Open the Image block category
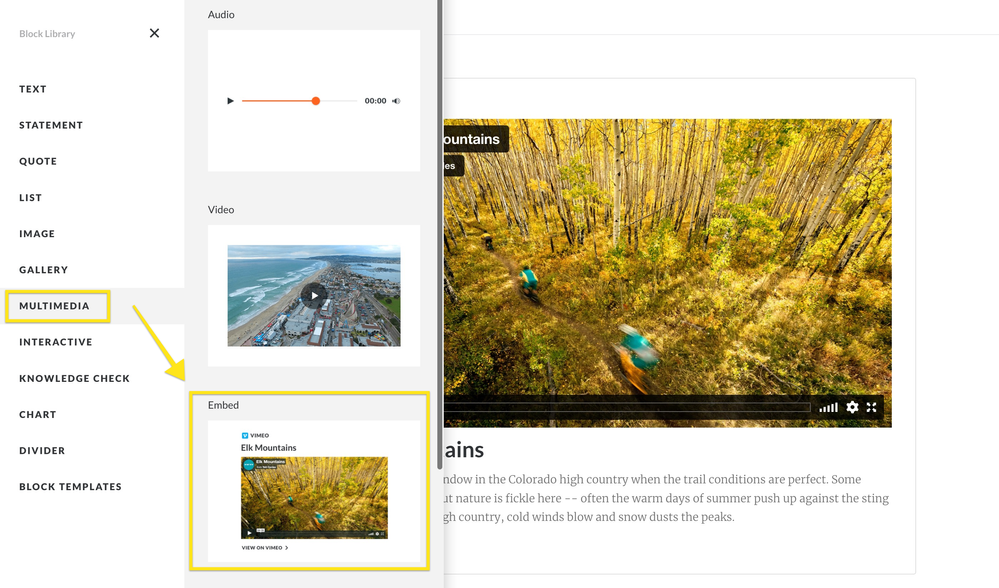The height and width of the screenshot is (588, 999). pos(37,234)
